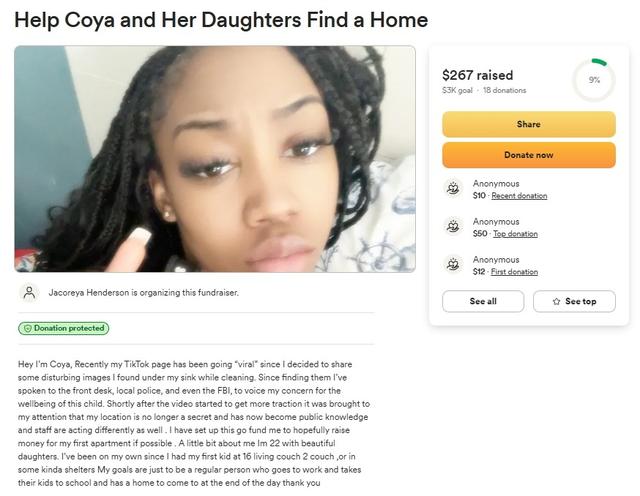Open the See all donations list
640x496 pixels.
(x=483, y=301)
